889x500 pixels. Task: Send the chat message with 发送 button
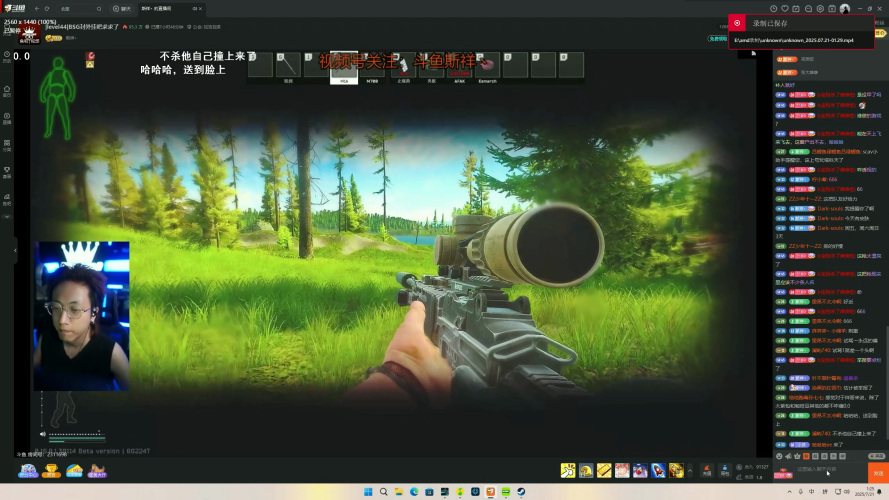[x=878, y=473]
